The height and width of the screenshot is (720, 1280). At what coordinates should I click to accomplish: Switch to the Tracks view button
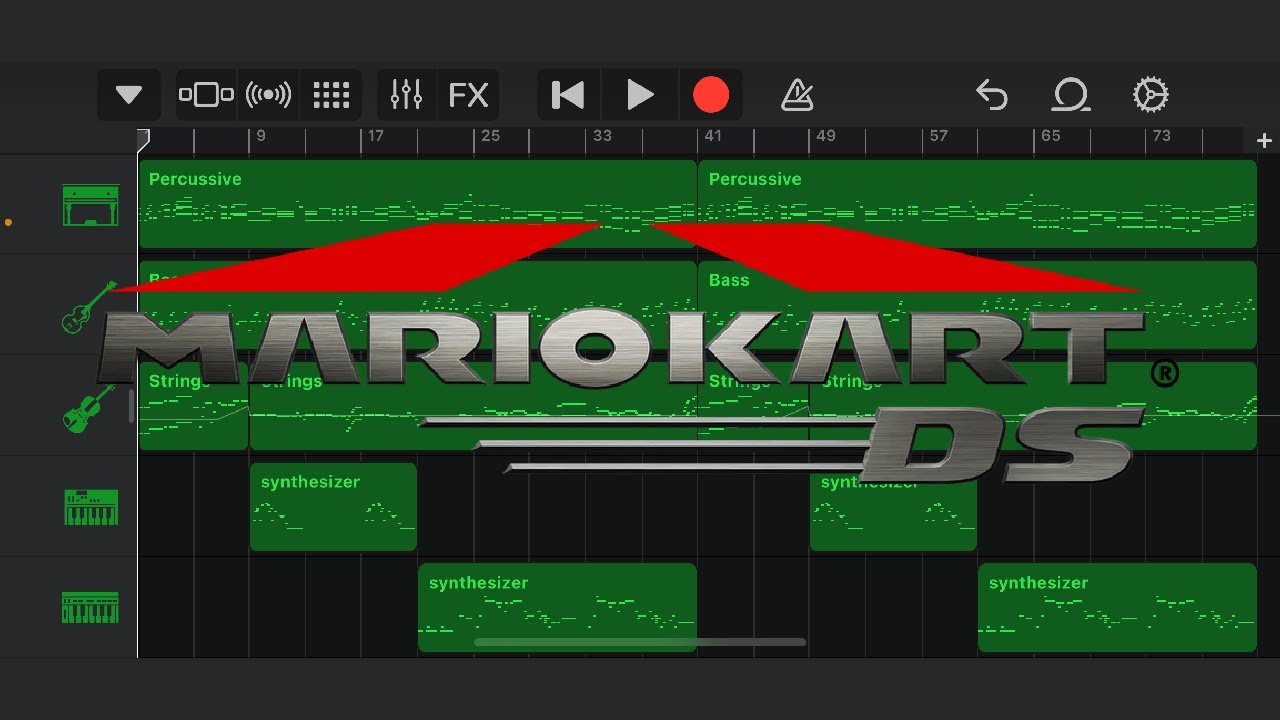(x=206, y=95)
